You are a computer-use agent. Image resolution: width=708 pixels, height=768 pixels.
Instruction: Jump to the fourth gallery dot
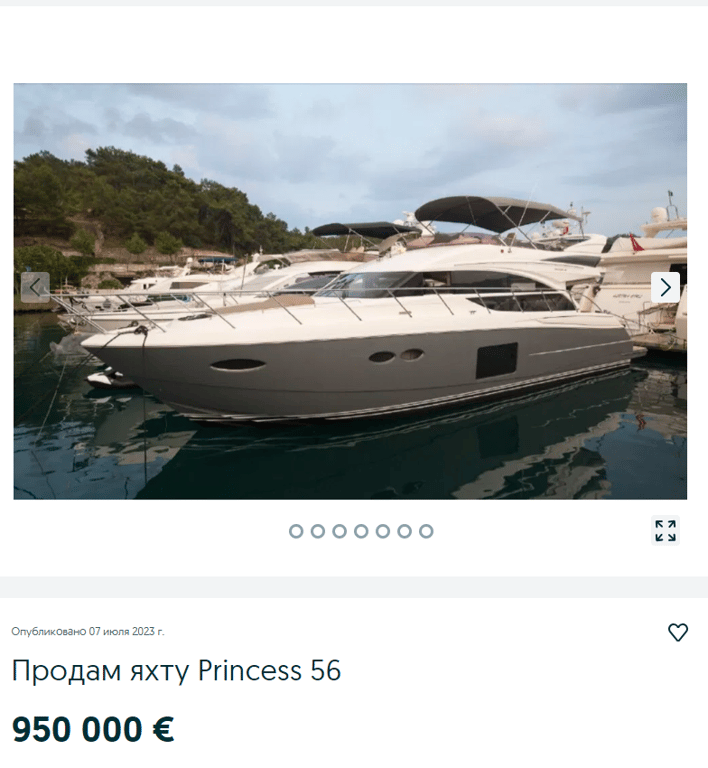point(361,531)
